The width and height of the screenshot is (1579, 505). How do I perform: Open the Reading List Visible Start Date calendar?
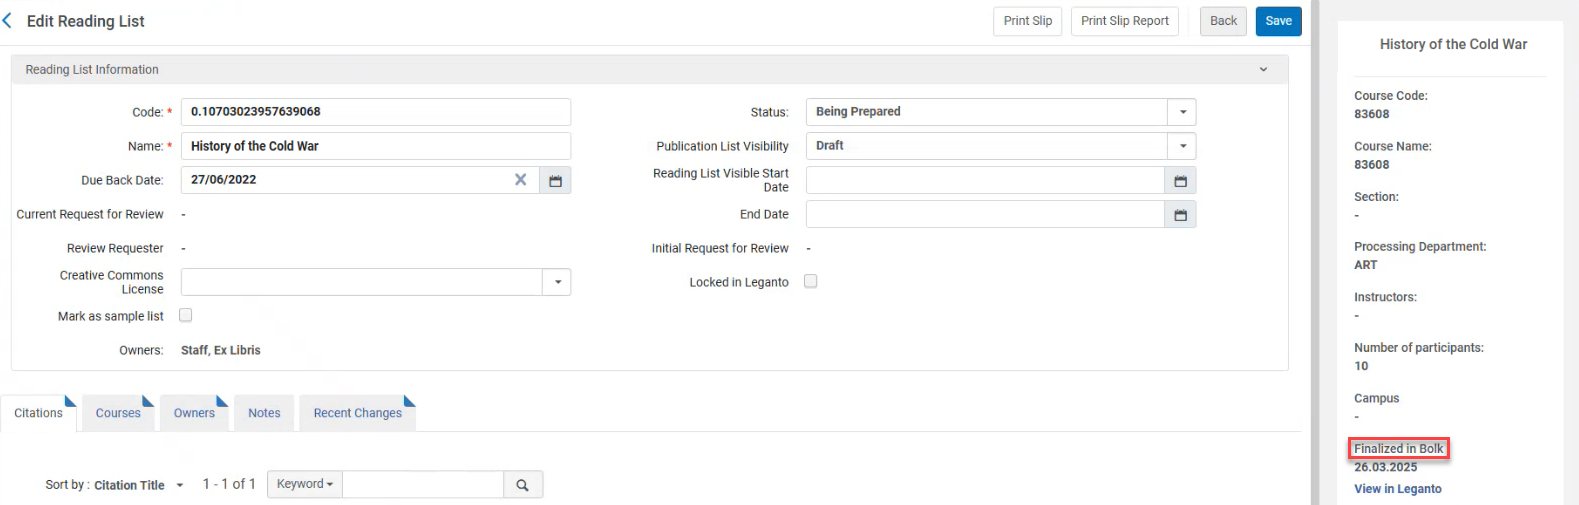(x=1180, y=181)
